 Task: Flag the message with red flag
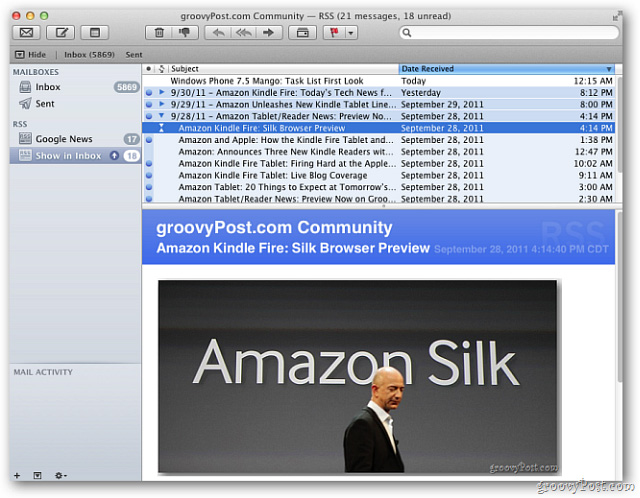coord(334,32)
